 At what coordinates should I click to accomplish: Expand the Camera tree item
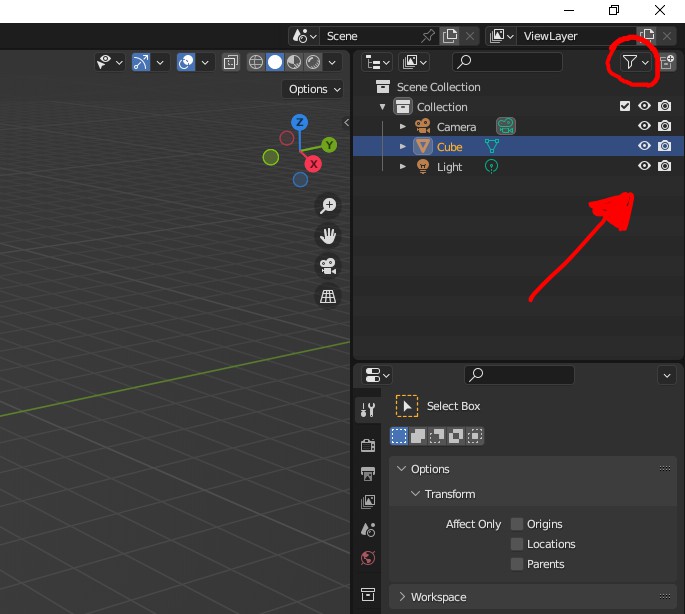[x=403, y=127]
